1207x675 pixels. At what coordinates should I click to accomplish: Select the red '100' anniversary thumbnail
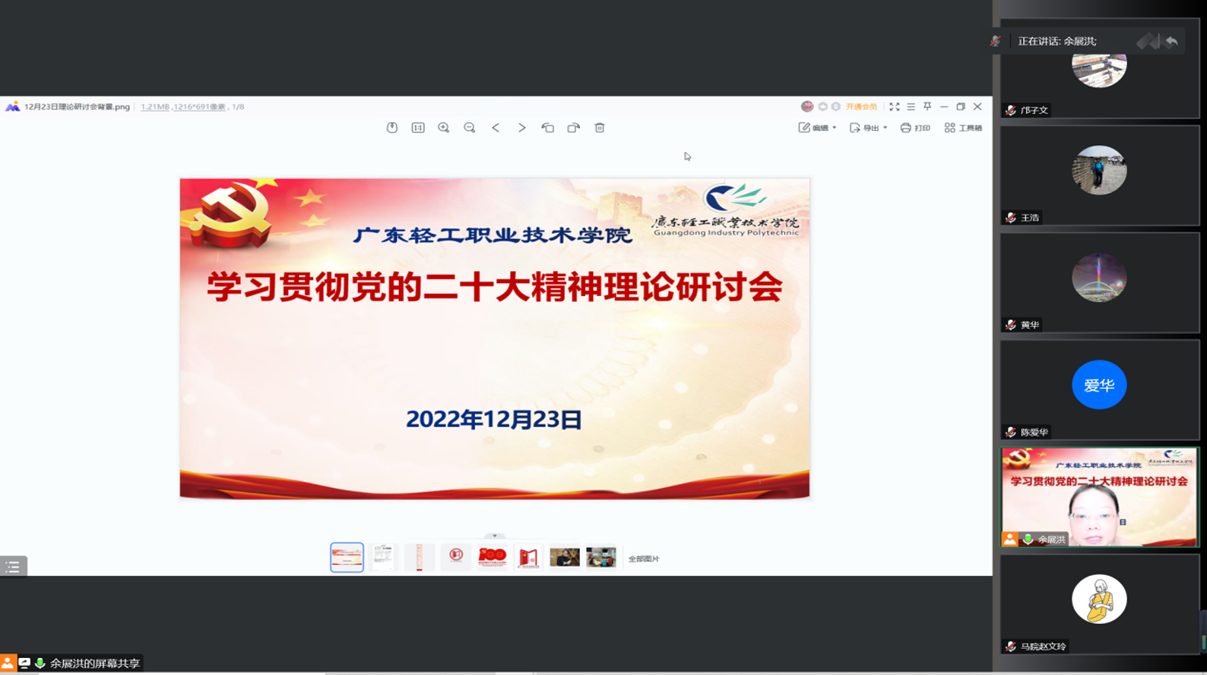coord(492,557)
